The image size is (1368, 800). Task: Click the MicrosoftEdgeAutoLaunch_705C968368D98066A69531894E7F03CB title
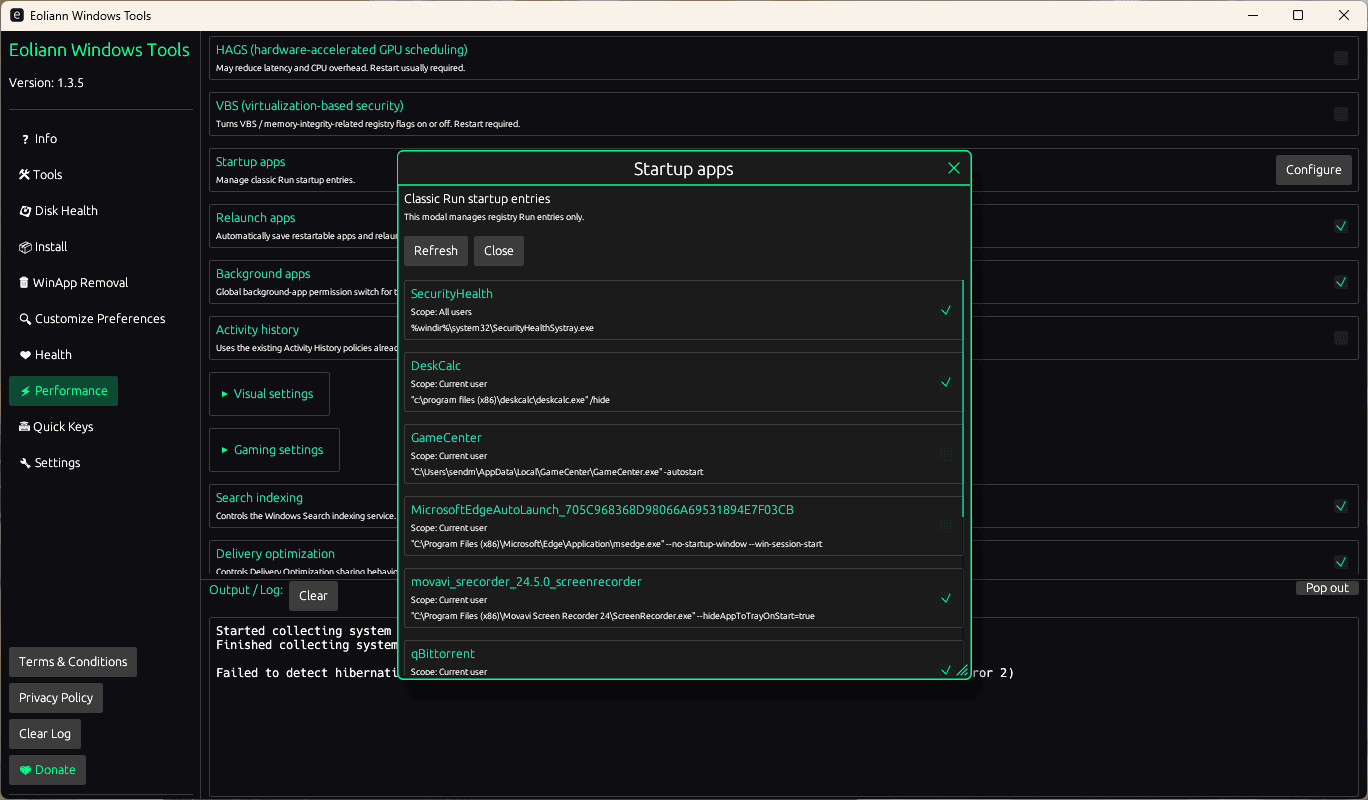click(x=602, y=510)
